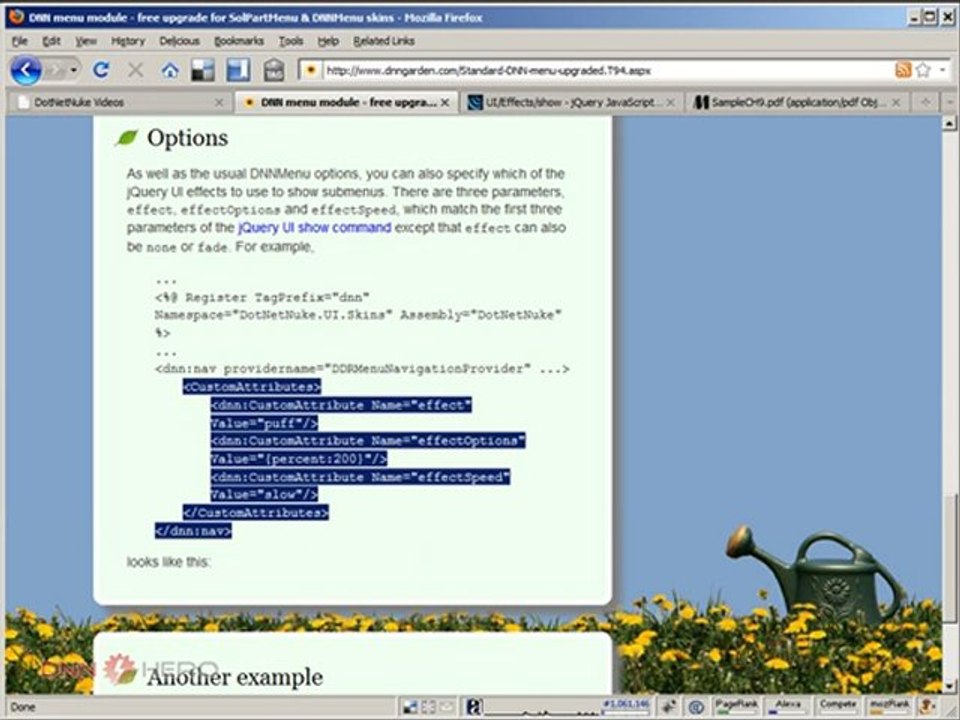Close the DNN menu module tab
This screenshot has height=720, width=960.
(x=445, y=102)
